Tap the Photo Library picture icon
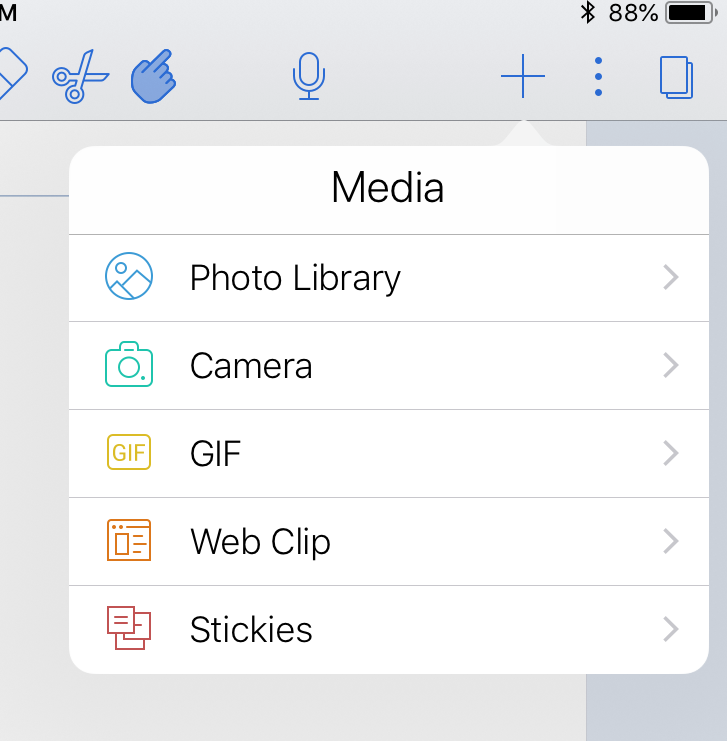Image resolution: width=727 pixels, height=741 pixels. 129,277
